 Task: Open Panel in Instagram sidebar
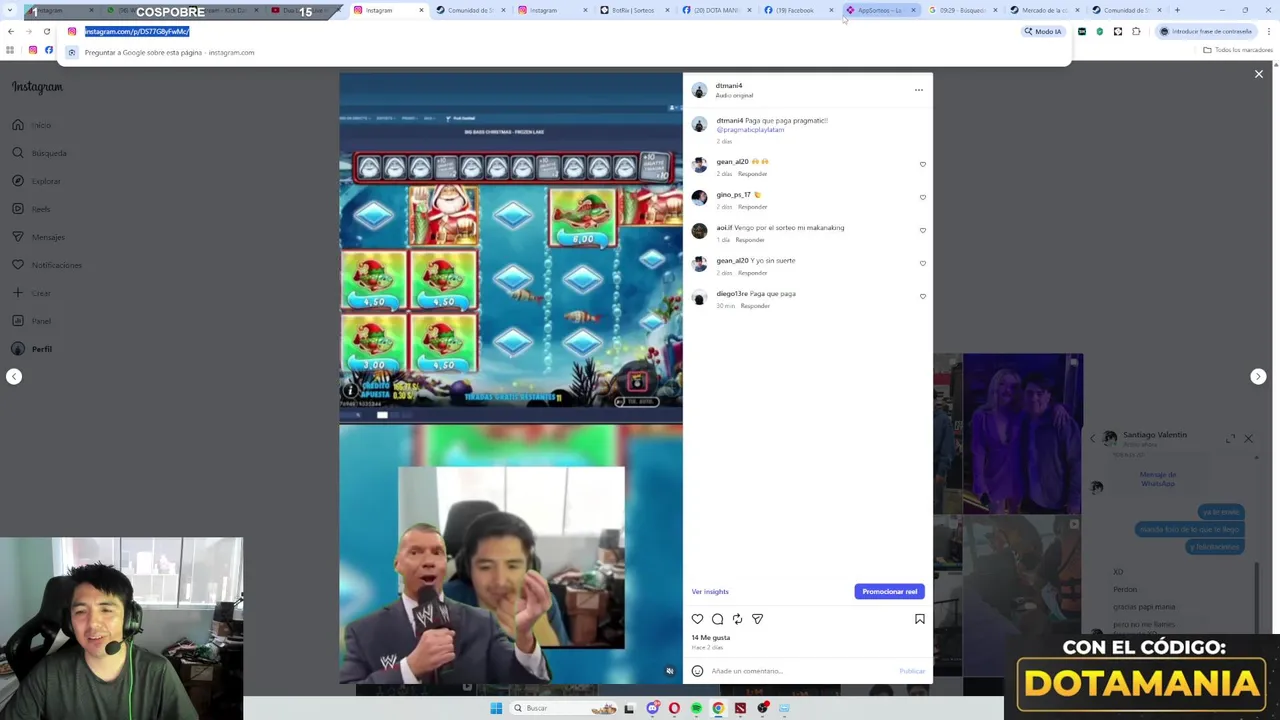tap(31, 321)
